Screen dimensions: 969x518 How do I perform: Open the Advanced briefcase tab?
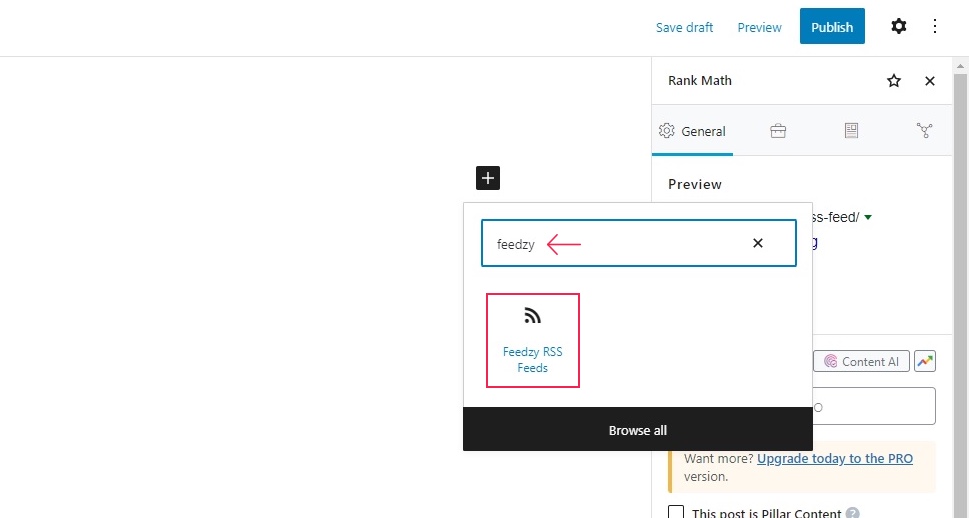click(778, 131)
